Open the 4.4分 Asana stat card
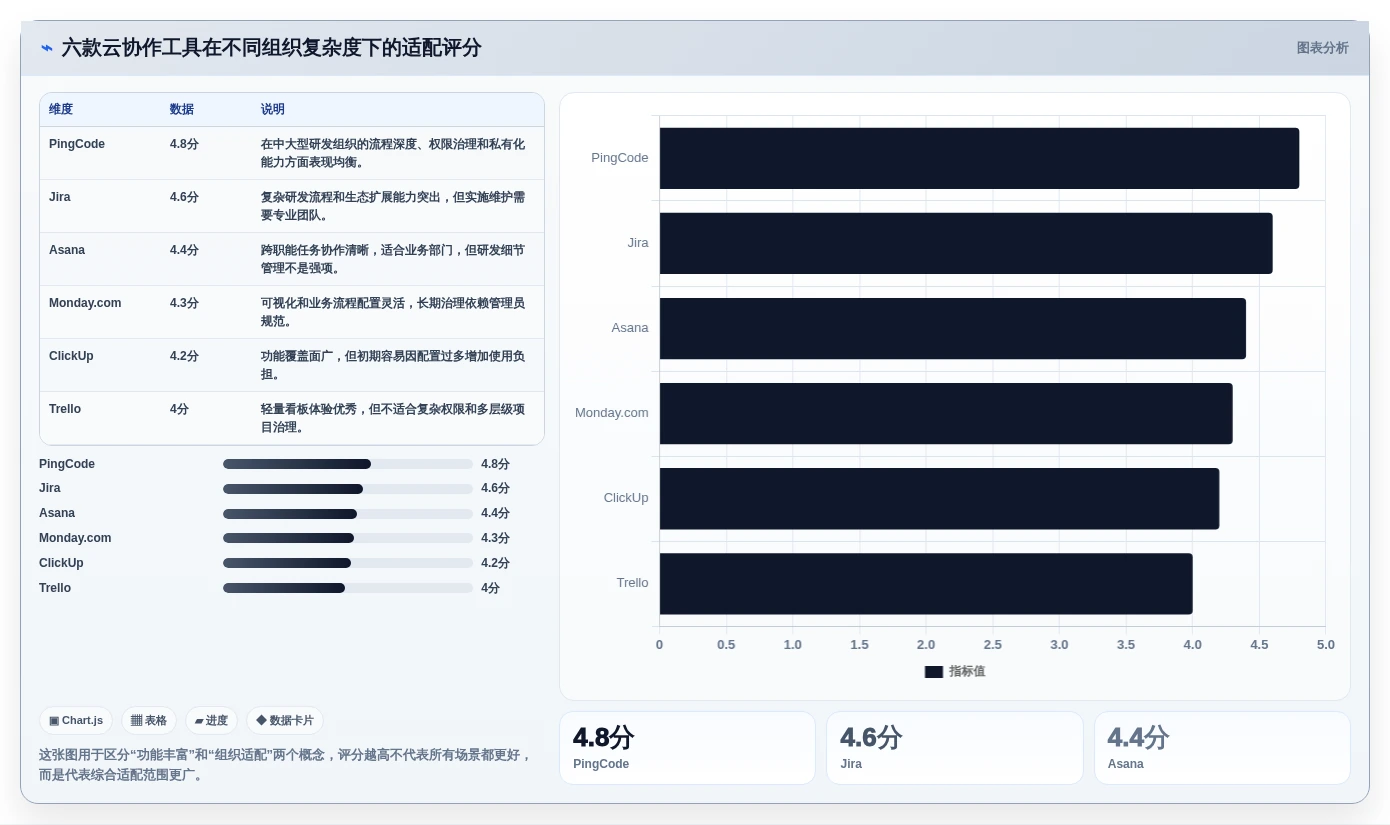The height and width of the screenshot is (825, 1390). (x=1222, y=748)
